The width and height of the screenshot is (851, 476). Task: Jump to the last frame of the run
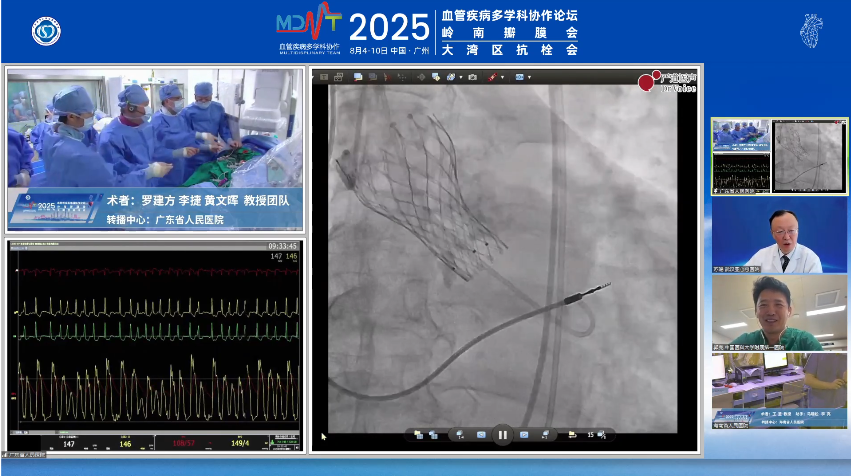pos(545,435)
